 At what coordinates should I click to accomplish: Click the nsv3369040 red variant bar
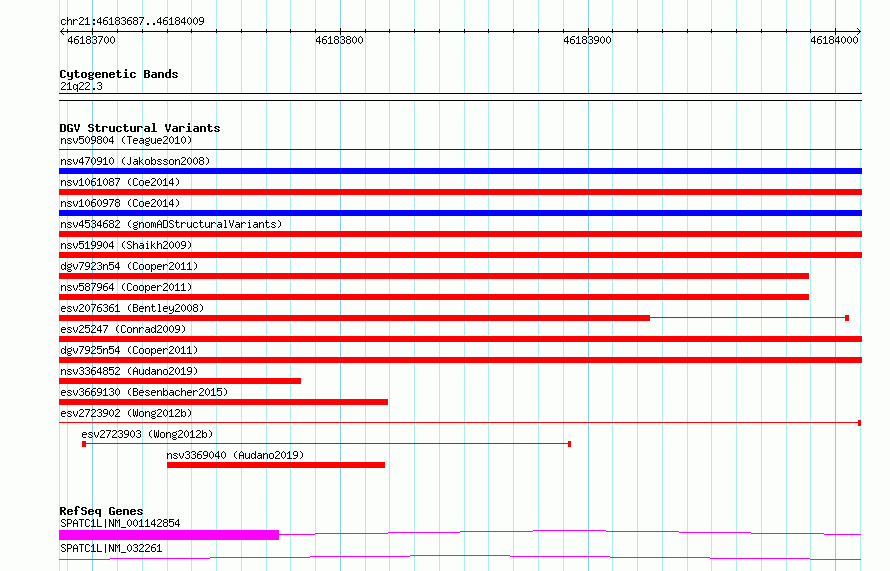[276, 465]
